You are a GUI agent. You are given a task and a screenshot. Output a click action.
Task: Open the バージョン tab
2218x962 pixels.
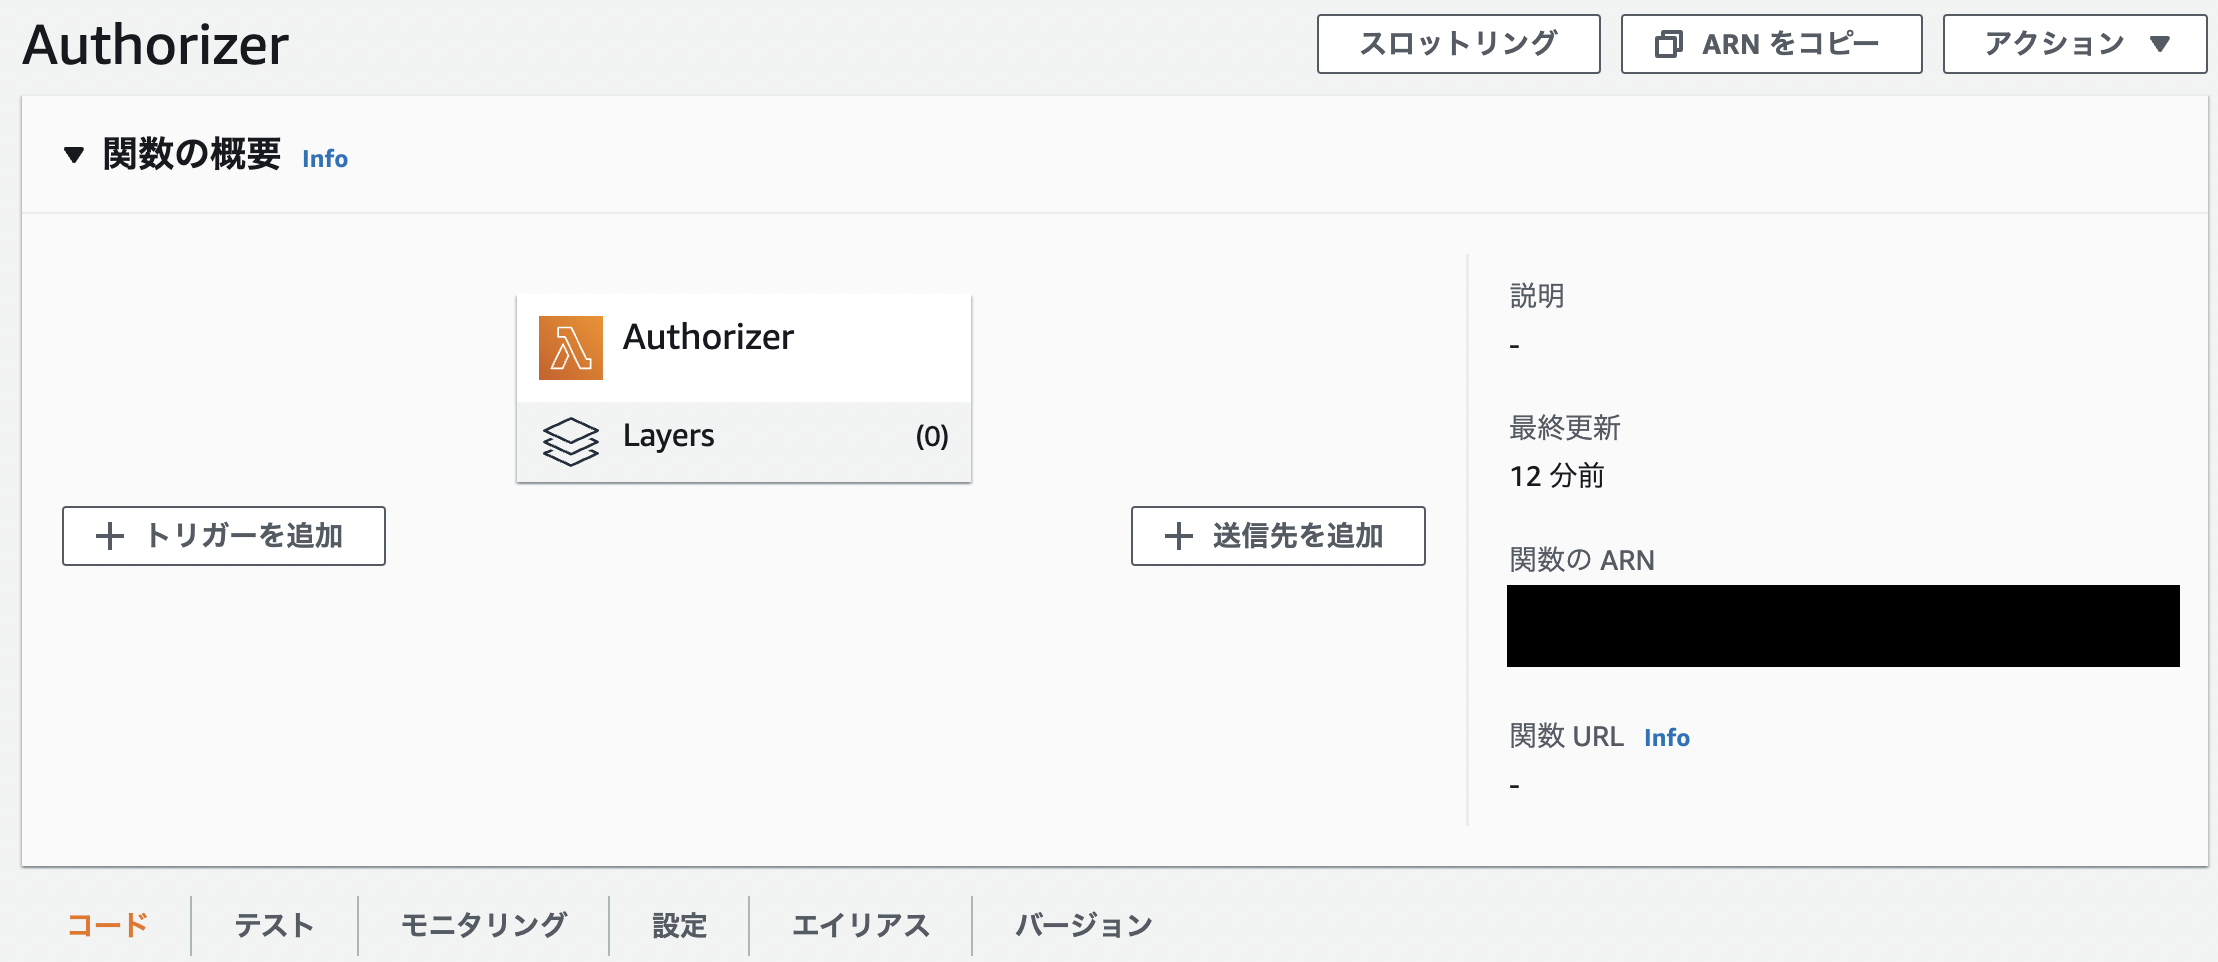coord(1083,925)
